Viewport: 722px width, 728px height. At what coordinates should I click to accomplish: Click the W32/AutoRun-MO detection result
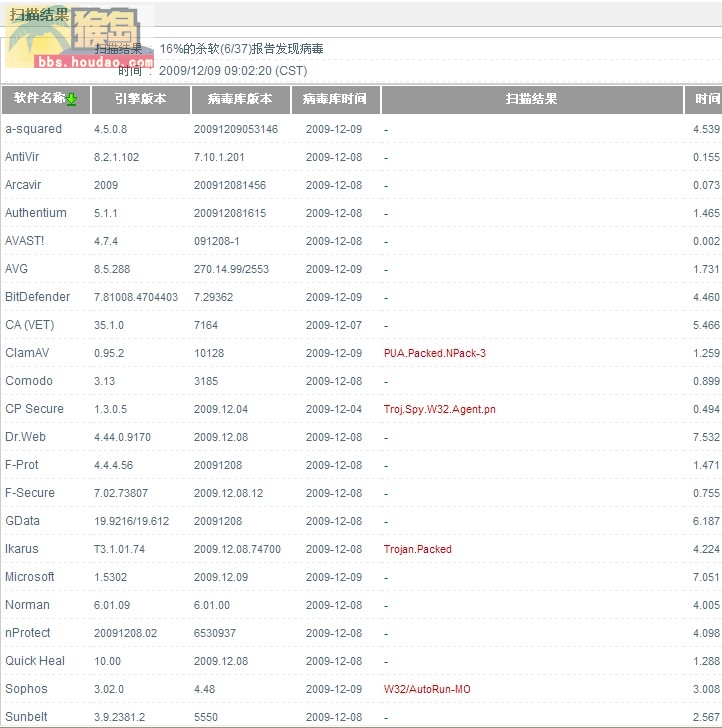pyautogui.click(x=427, y=689)
